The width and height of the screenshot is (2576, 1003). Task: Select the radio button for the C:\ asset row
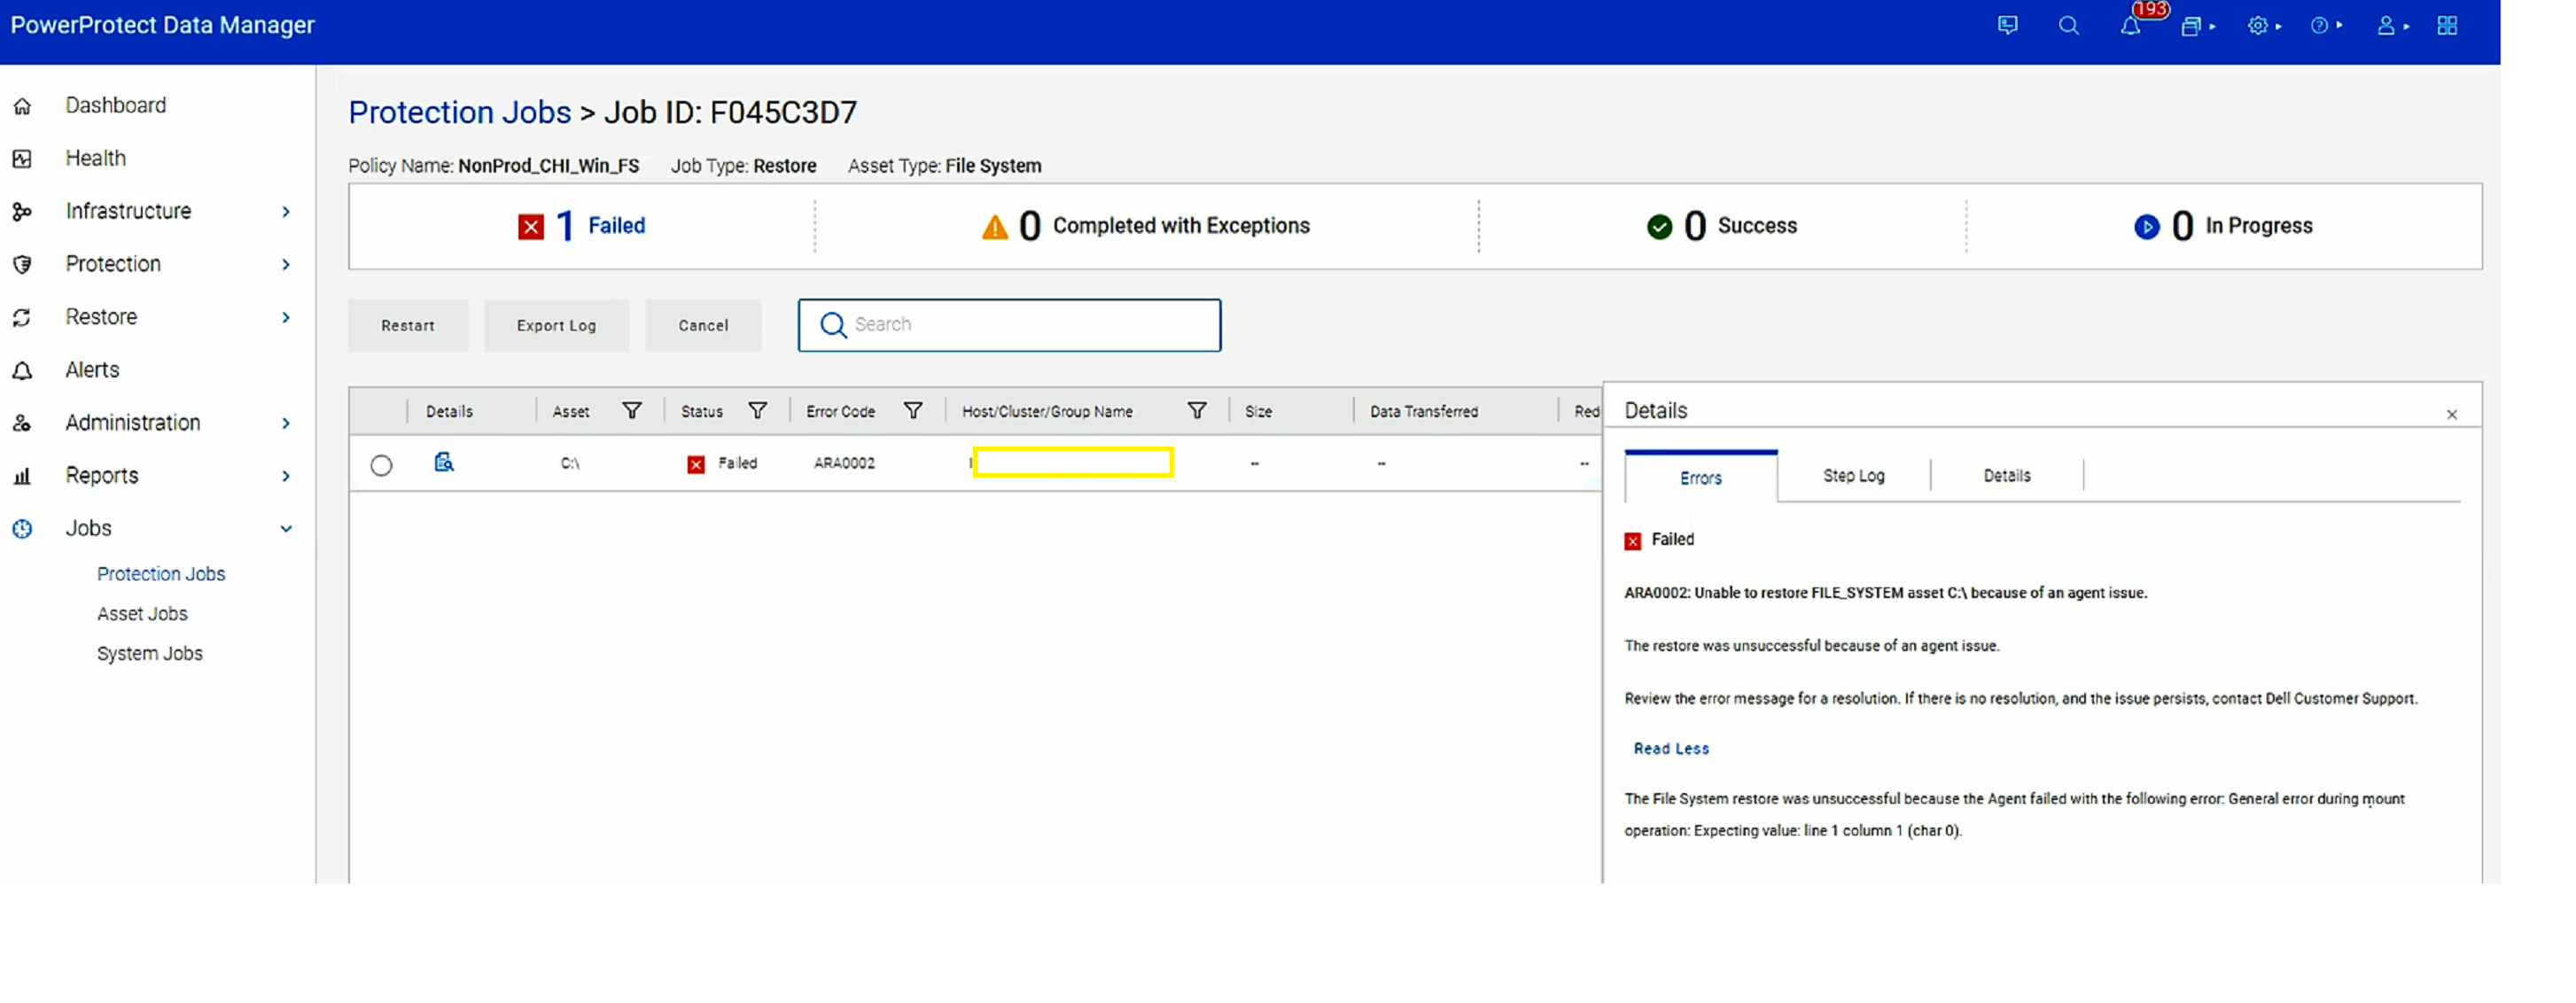[381, 464]
